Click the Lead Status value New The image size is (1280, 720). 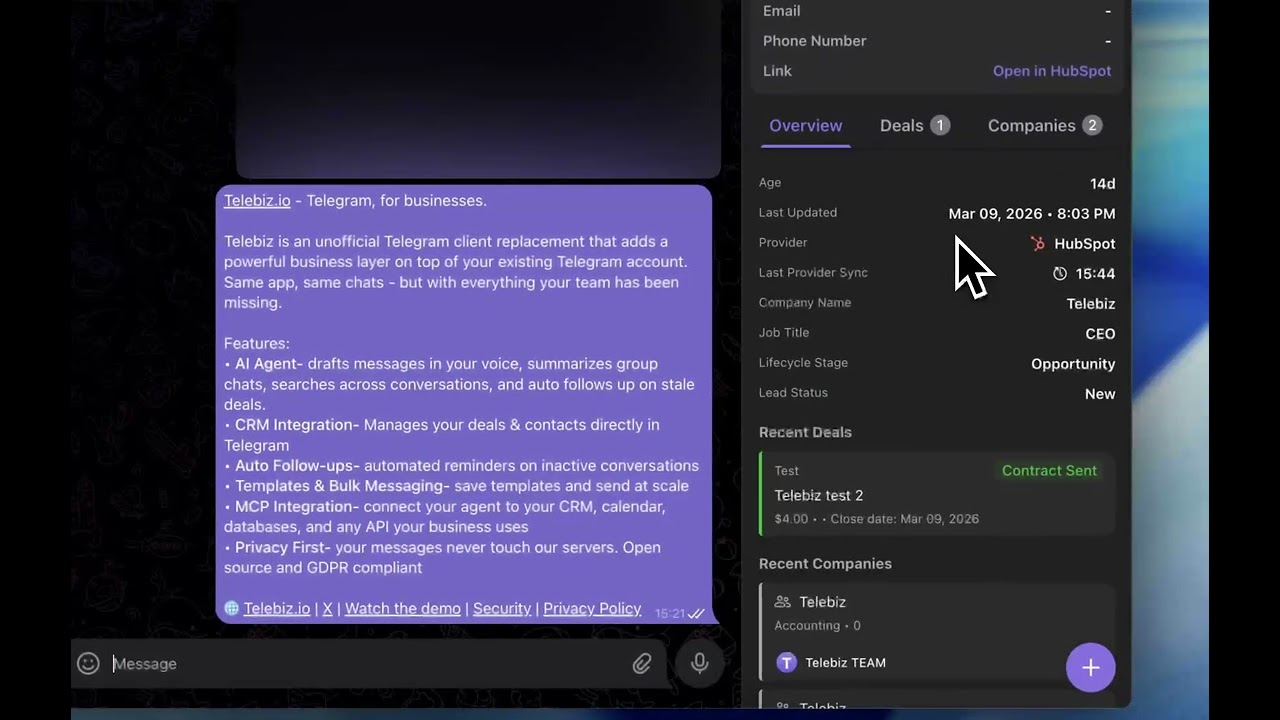[1100, 394]
